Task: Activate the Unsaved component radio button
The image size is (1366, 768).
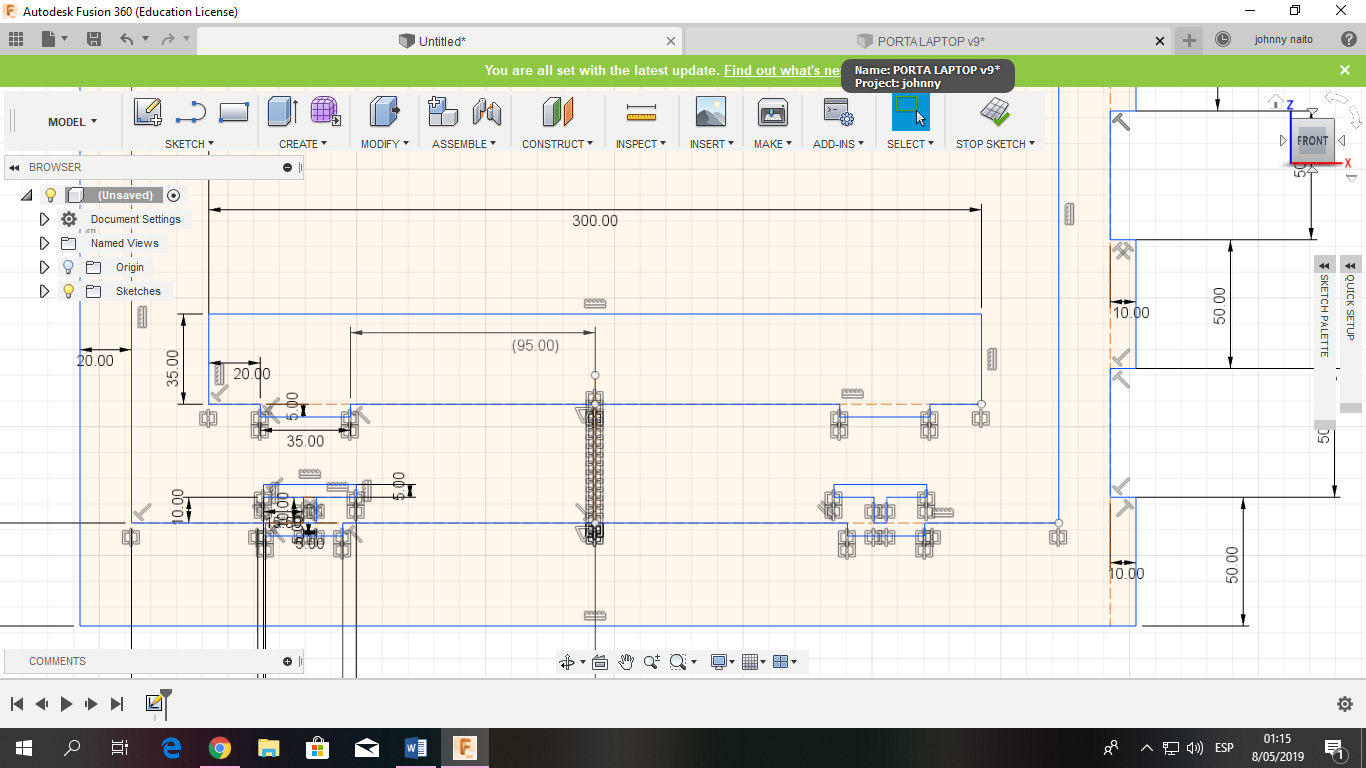Action: [174, 195]
